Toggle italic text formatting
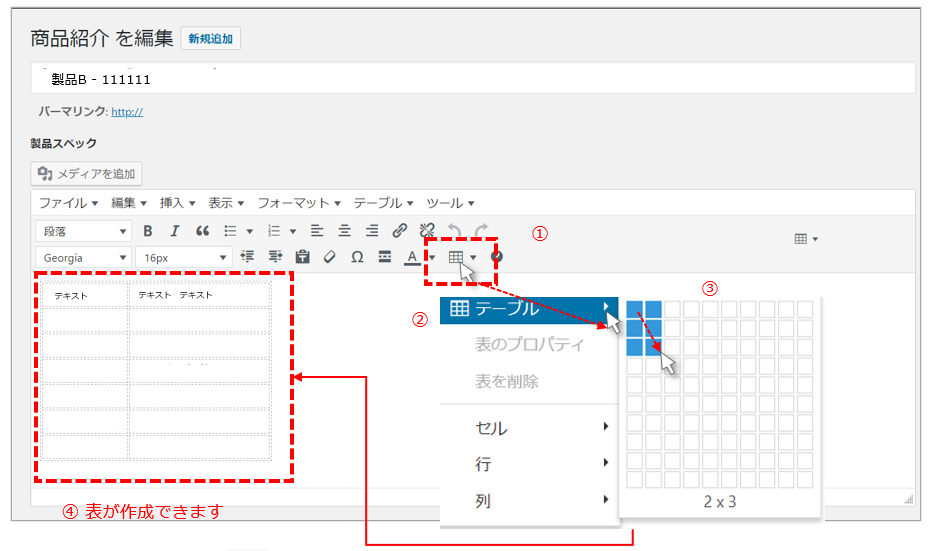The height and width of the screenshot is (551, 937). pos(174,231)
